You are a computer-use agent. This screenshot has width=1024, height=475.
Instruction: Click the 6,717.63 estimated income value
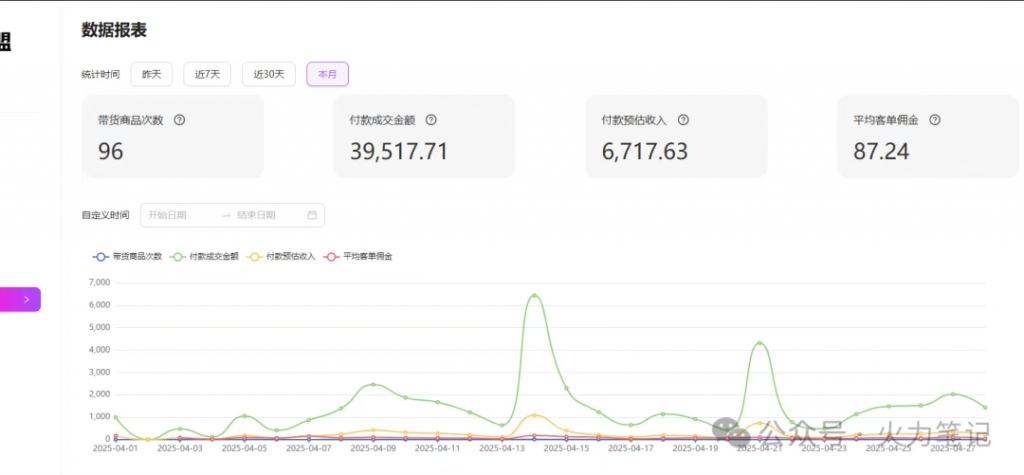(645, 152)
